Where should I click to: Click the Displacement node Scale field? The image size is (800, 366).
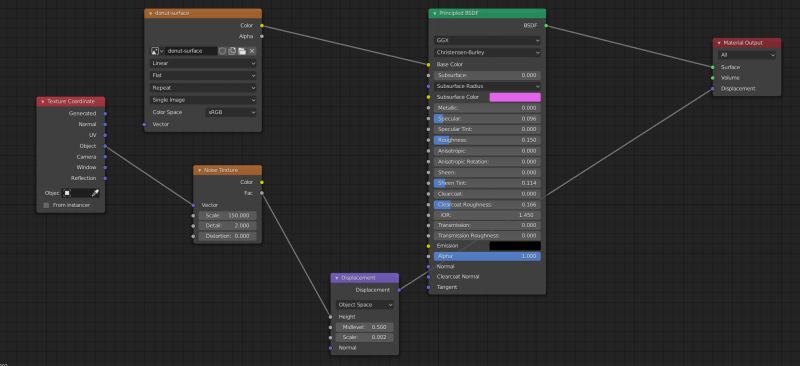point(365,337)
